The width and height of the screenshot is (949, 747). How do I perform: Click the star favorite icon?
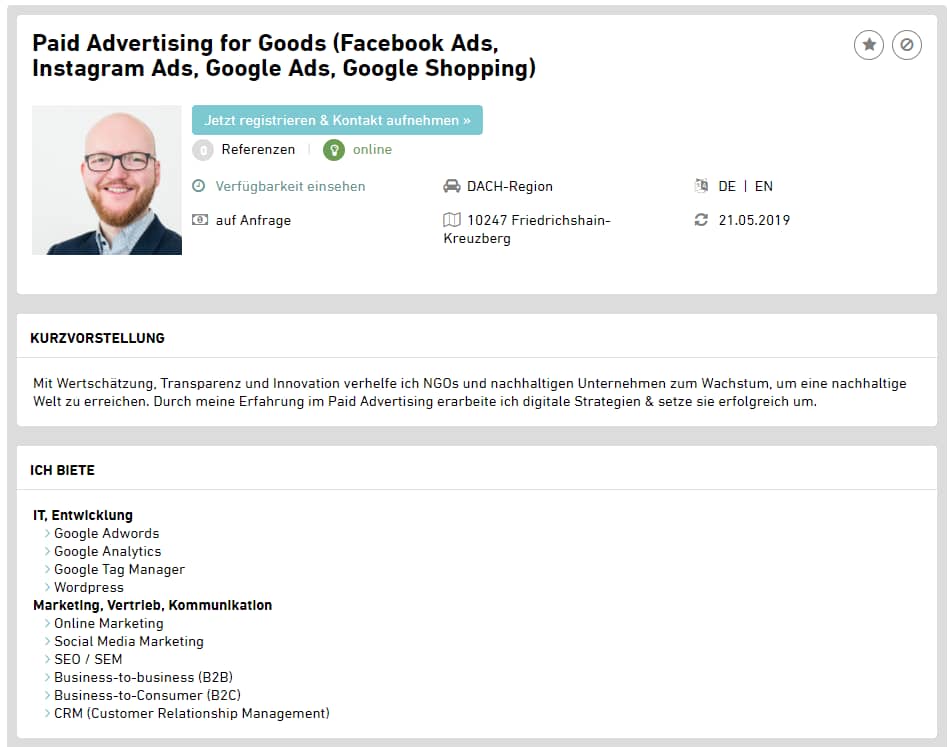point(869,45)
